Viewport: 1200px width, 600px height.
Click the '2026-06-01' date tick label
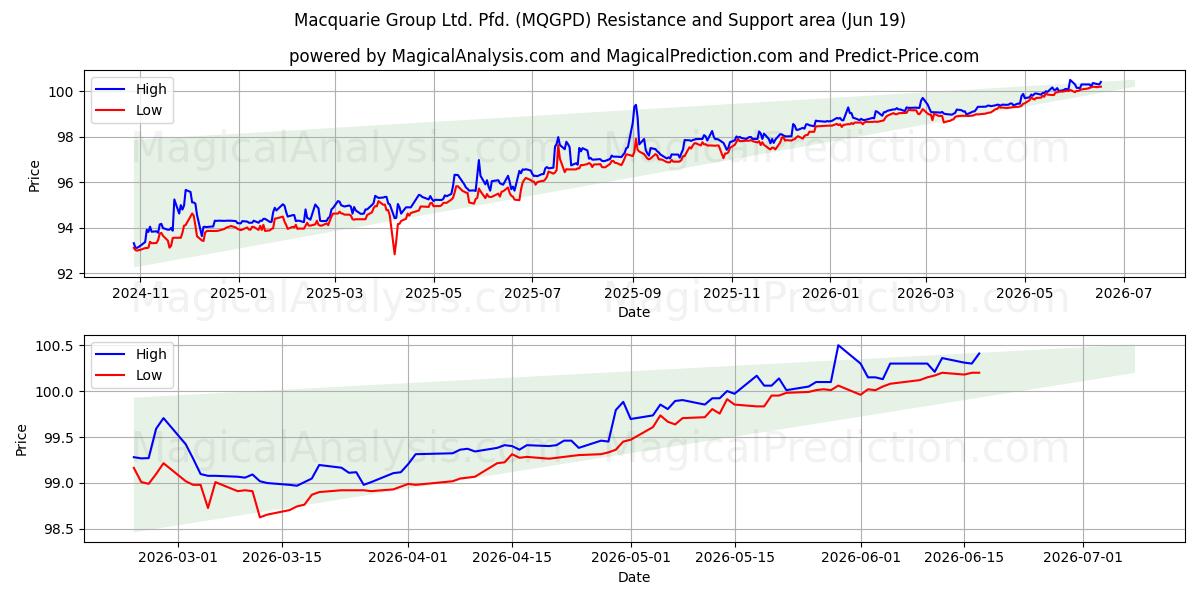tap(861, 558)
